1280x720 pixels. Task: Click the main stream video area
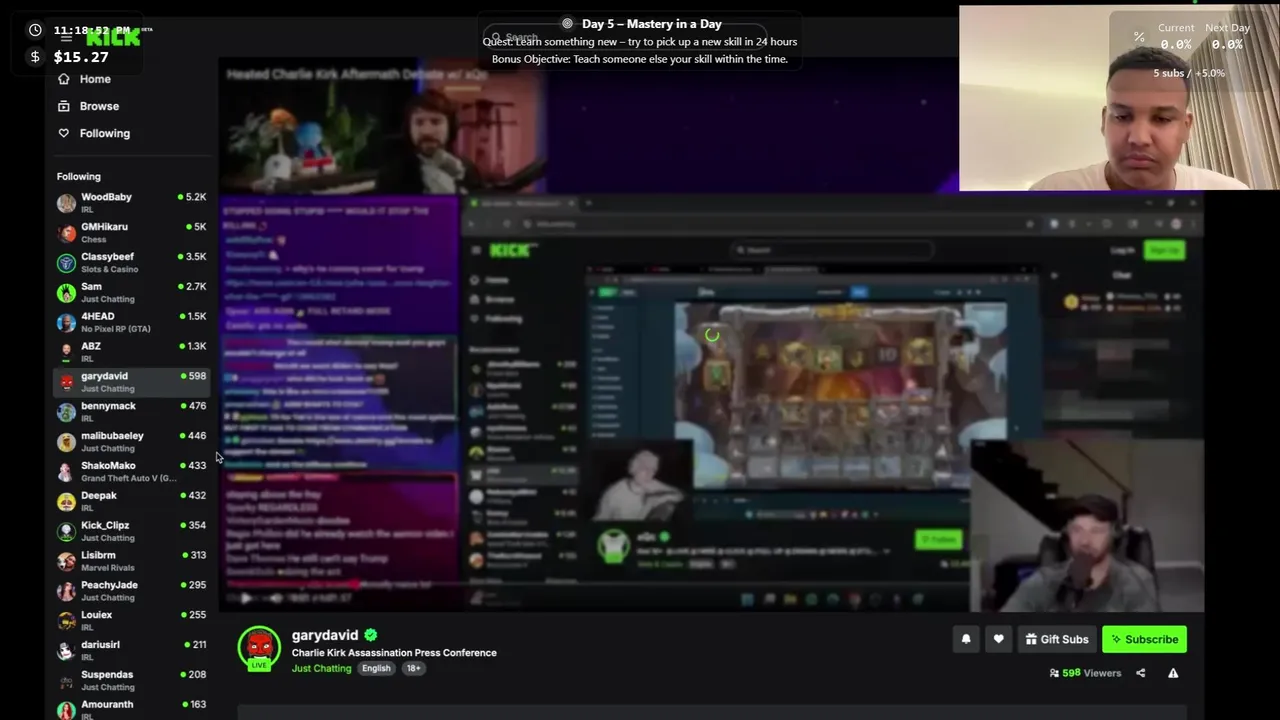711,334
